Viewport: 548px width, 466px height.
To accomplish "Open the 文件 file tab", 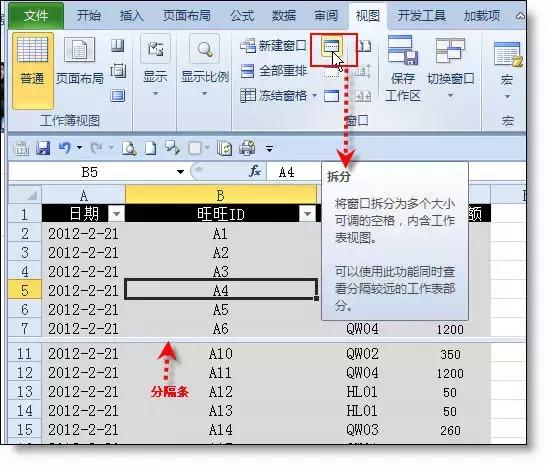I will [36, 16].
